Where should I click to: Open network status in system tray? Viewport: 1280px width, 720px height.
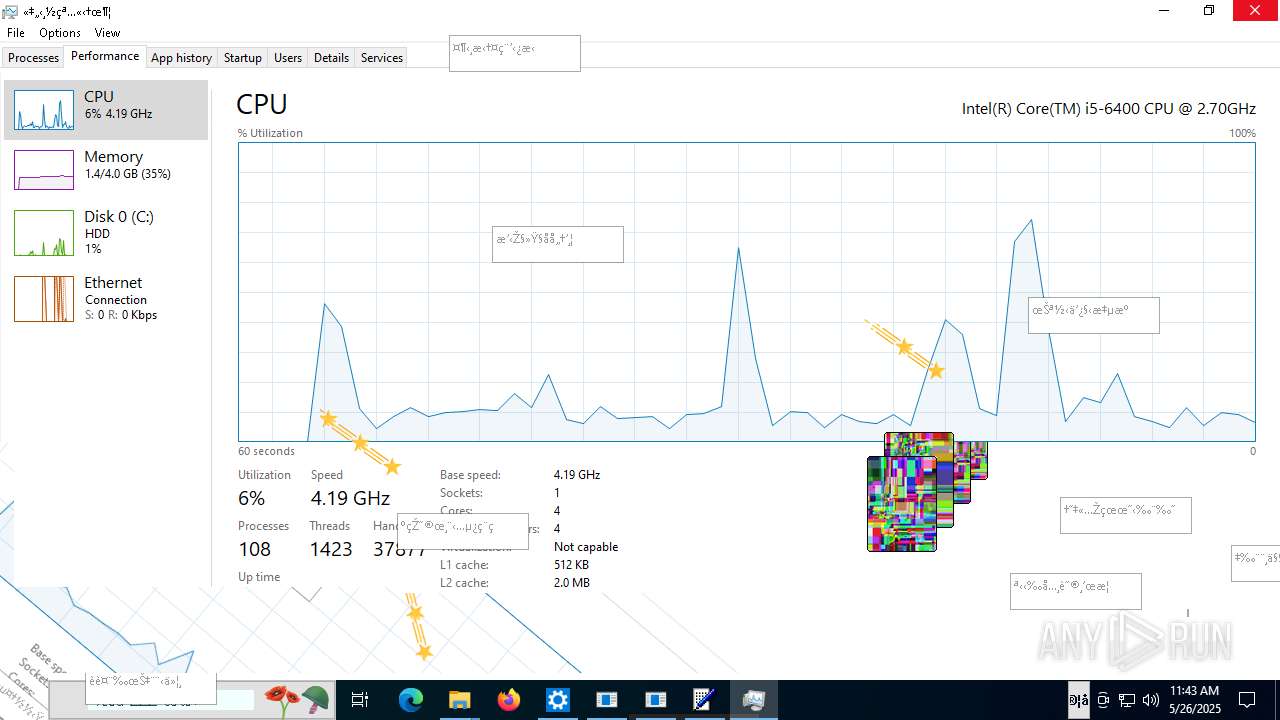[x=1127, y=700]
